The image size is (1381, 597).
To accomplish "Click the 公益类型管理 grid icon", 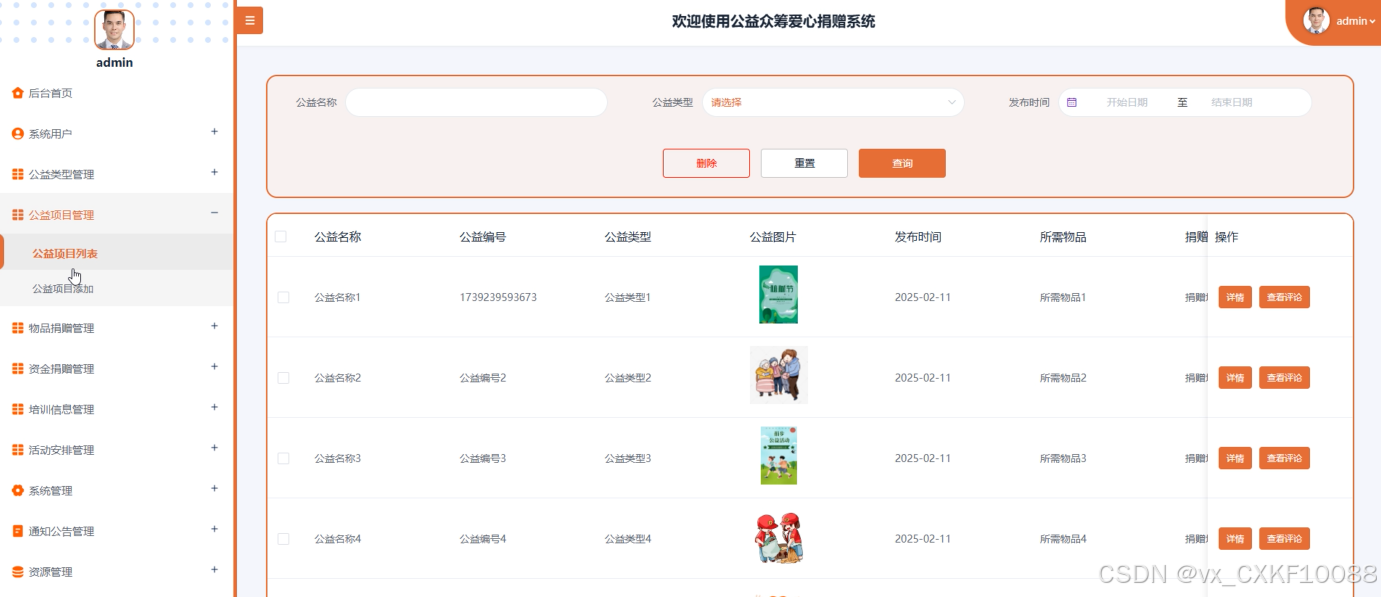I will [17, 174].
